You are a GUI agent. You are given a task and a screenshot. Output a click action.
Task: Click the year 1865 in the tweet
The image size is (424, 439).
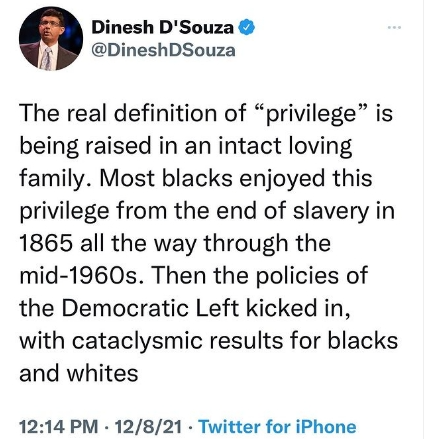click(46, 244)
